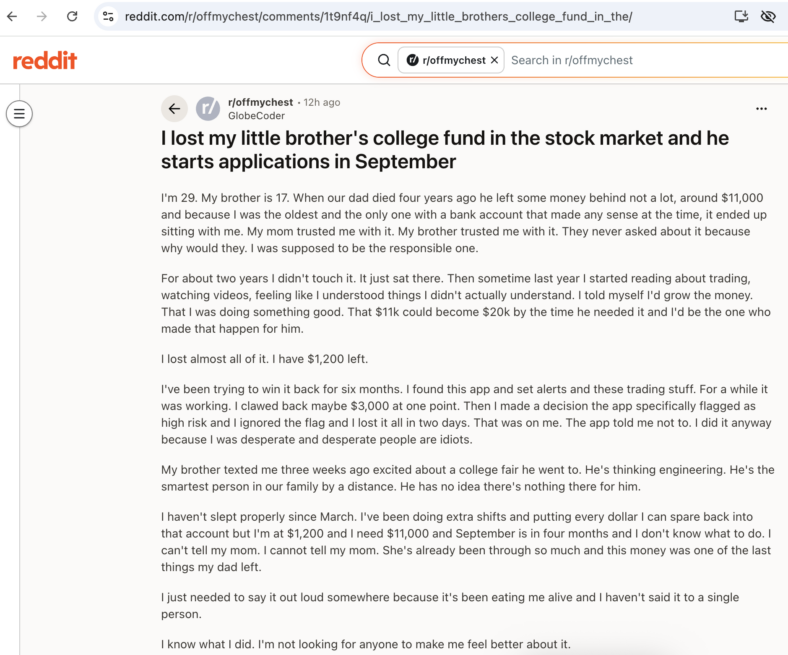Click the post title heading
The image size is (788, 655).
coord(445,150)
